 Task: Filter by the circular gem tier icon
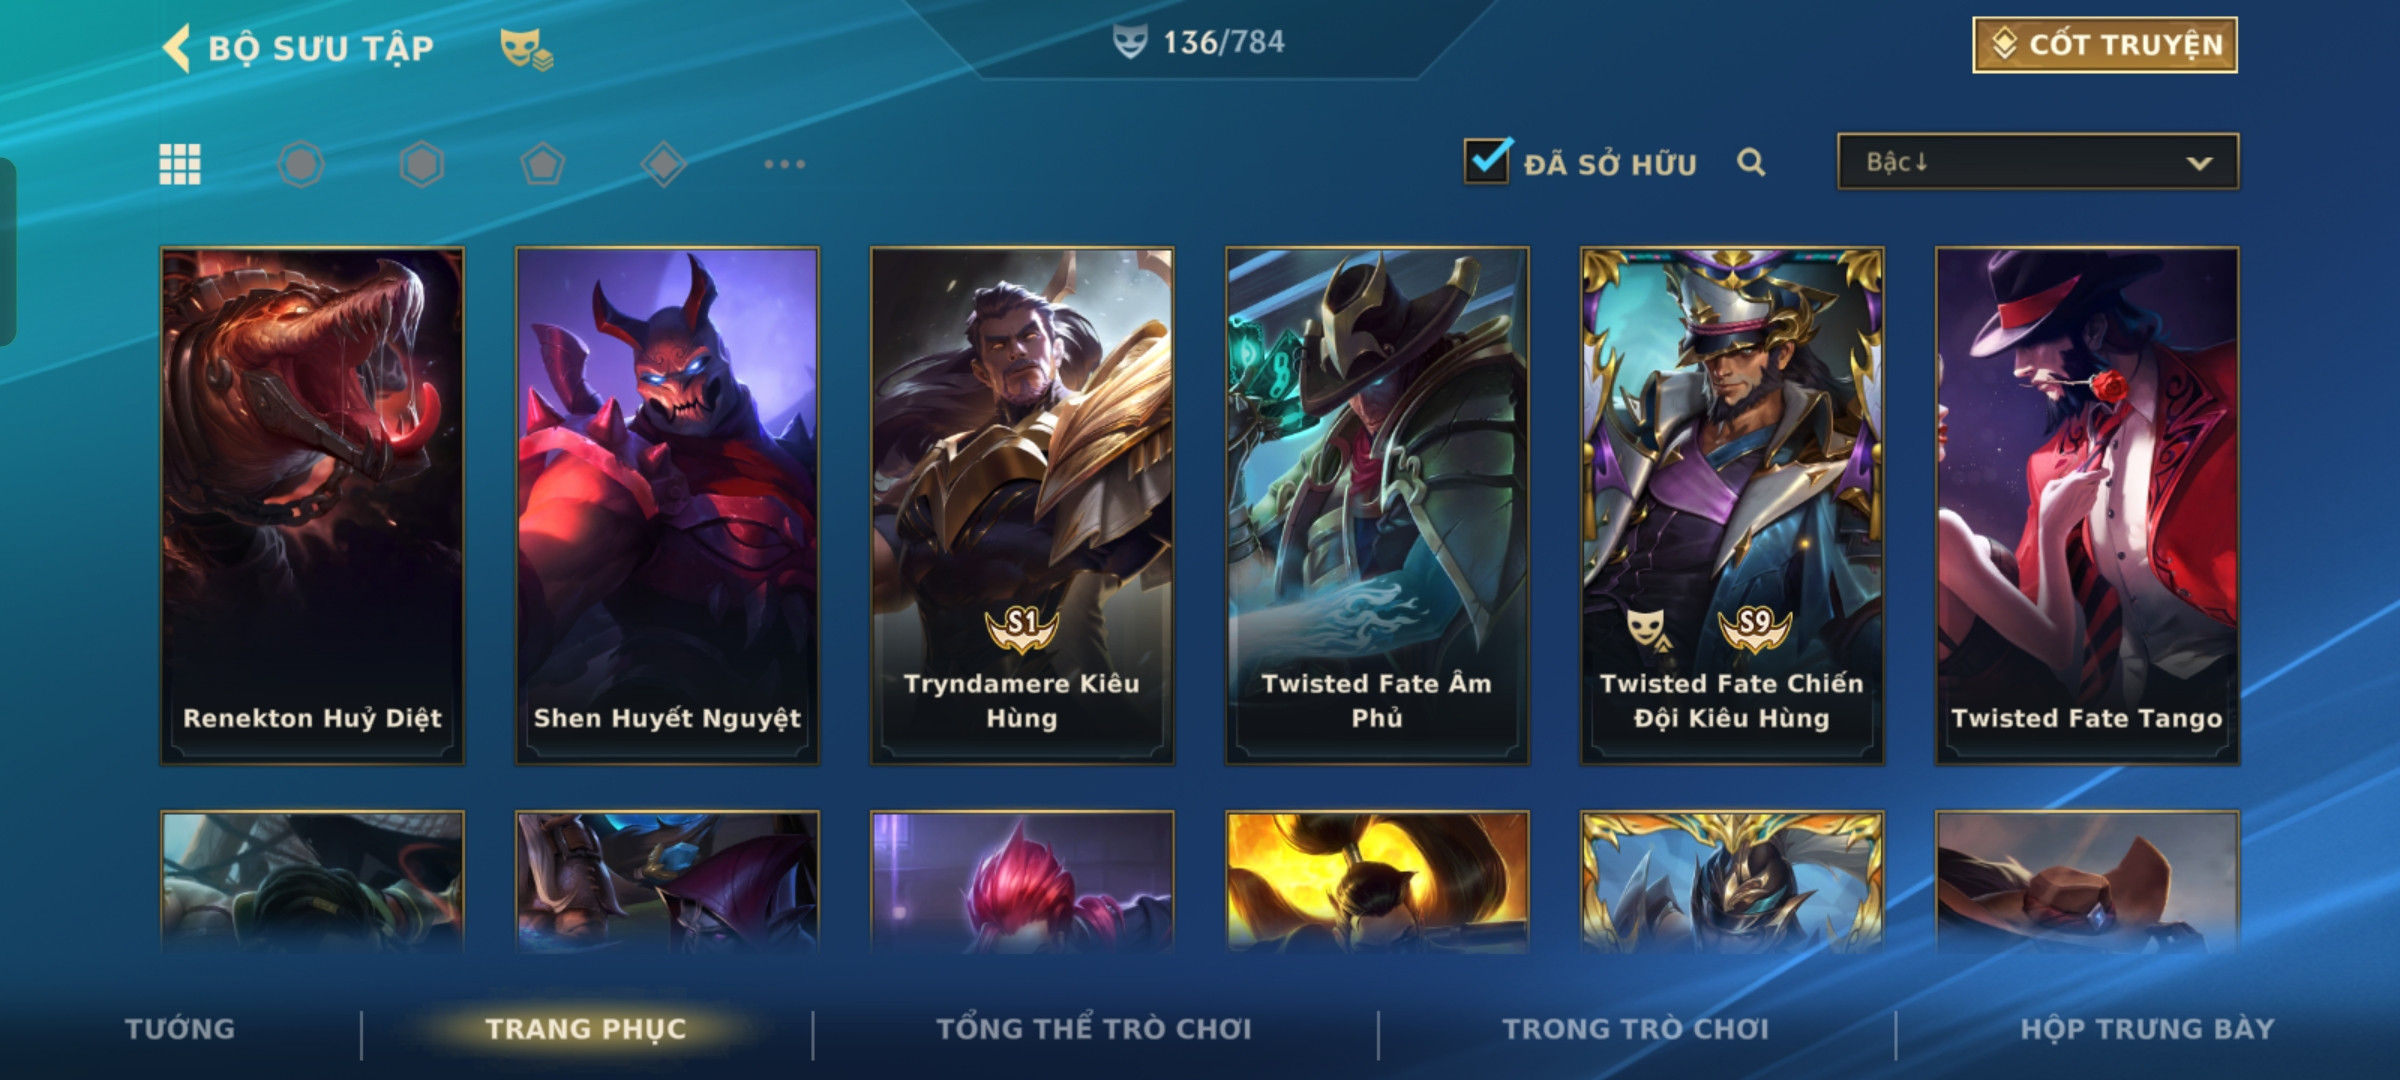coord(301,164)
